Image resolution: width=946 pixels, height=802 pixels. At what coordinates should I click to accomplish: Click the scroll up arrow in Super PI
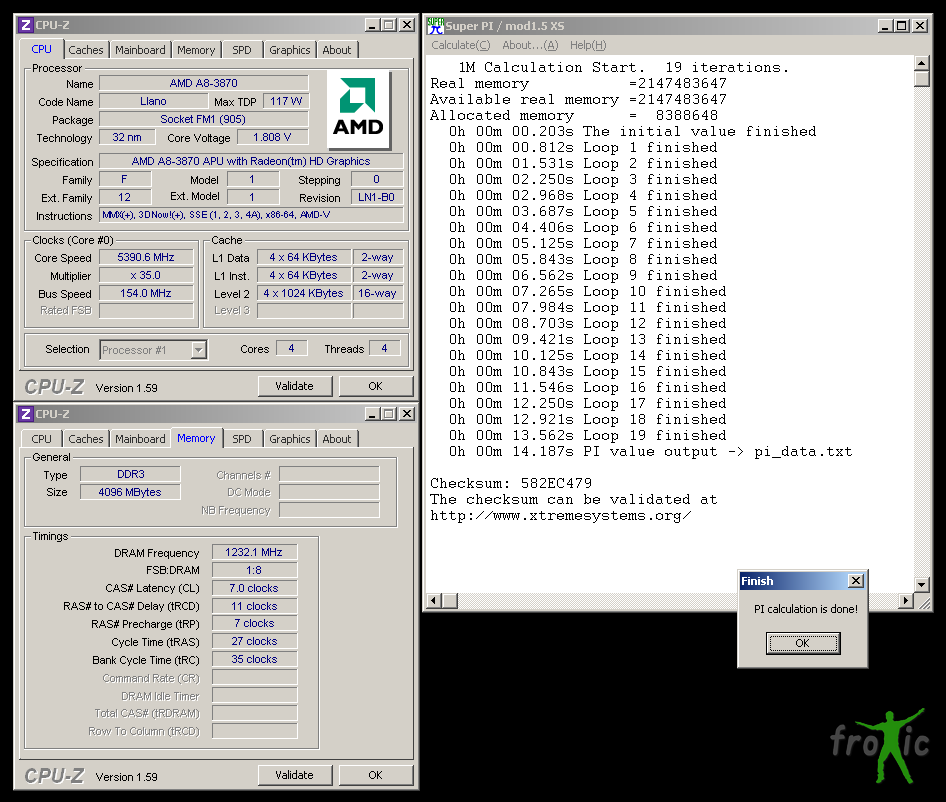[x=921, y=63]
